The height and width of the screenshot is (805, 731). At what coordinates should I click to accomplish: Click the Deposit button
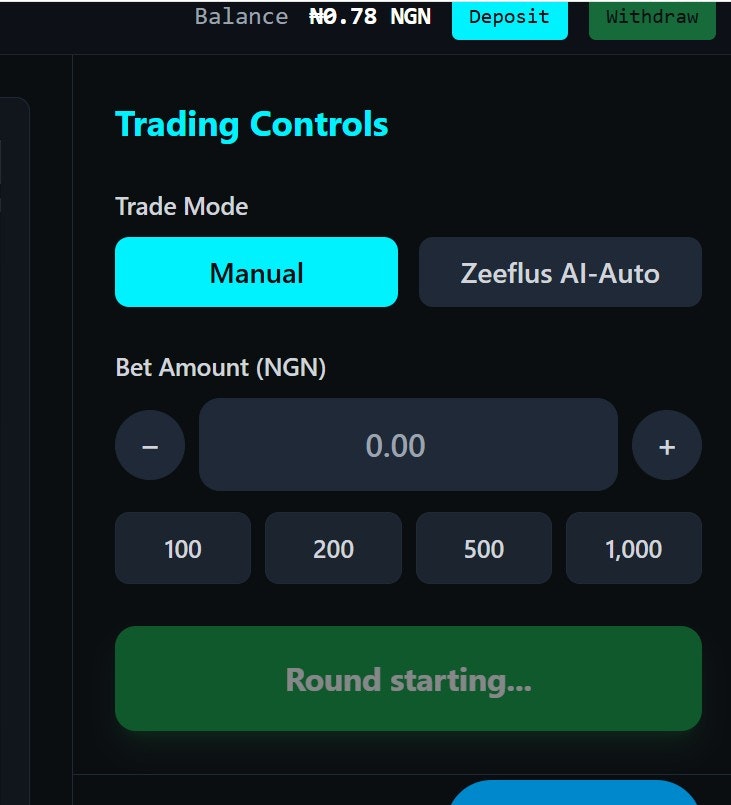509,17
